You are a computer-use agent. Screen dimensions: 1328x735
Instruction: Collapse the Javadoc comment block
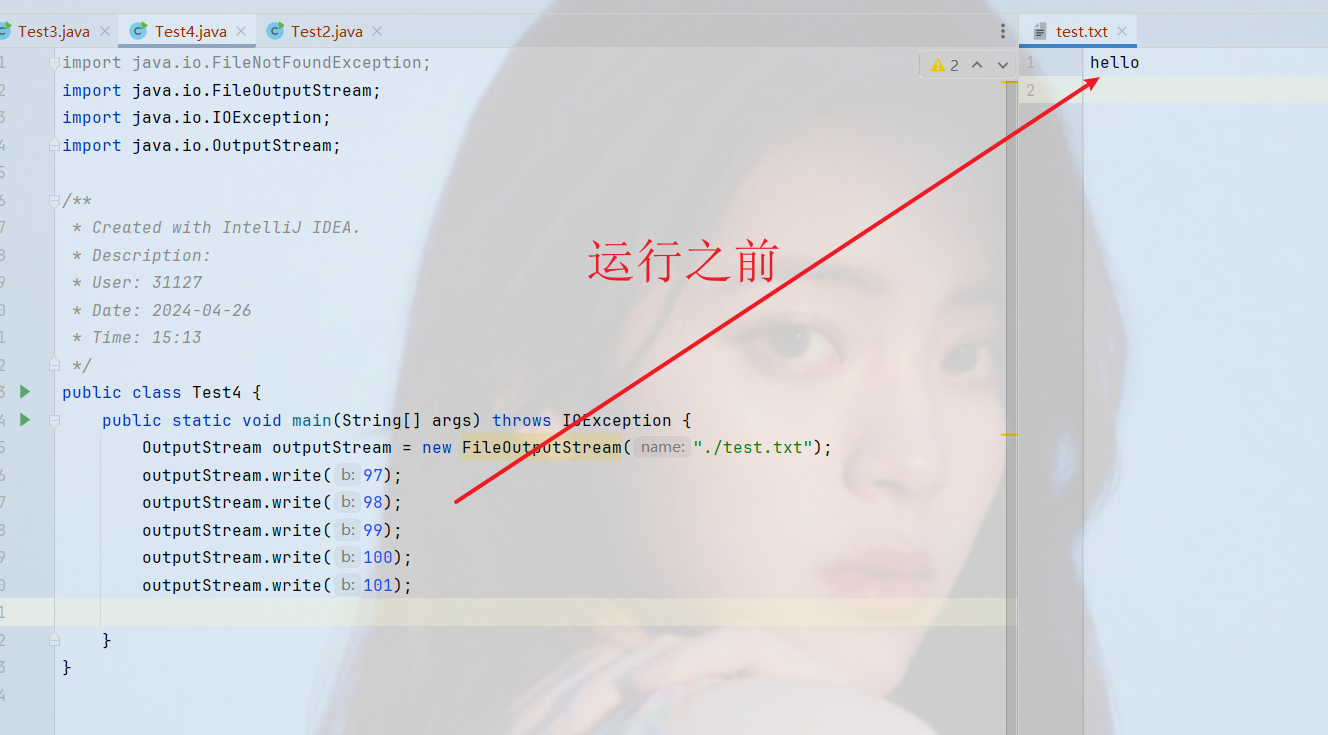(x=55, y=201)
